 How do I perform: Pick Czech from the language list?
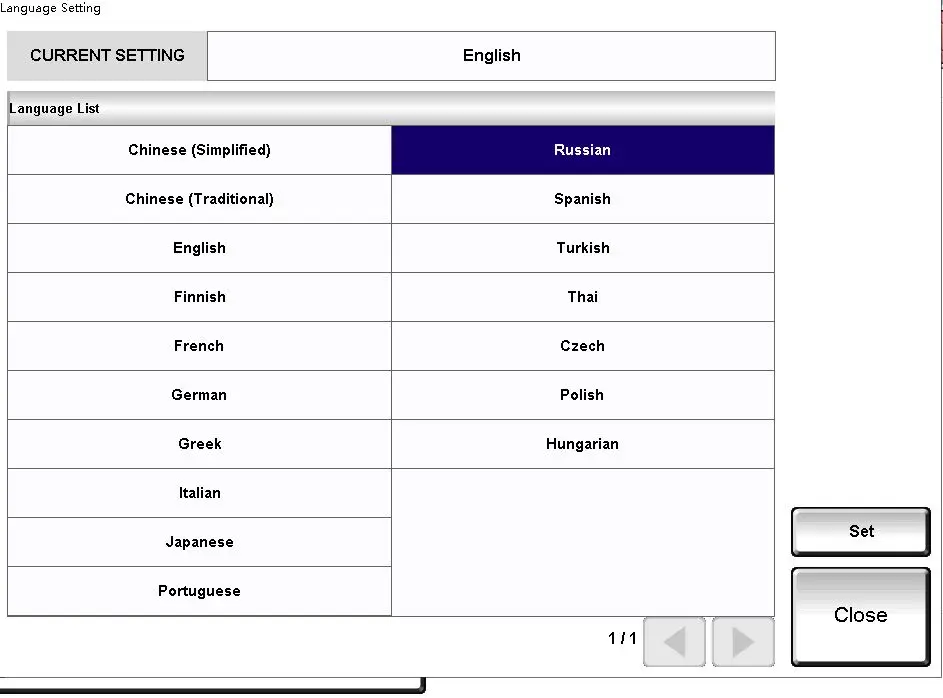(582, 346)
